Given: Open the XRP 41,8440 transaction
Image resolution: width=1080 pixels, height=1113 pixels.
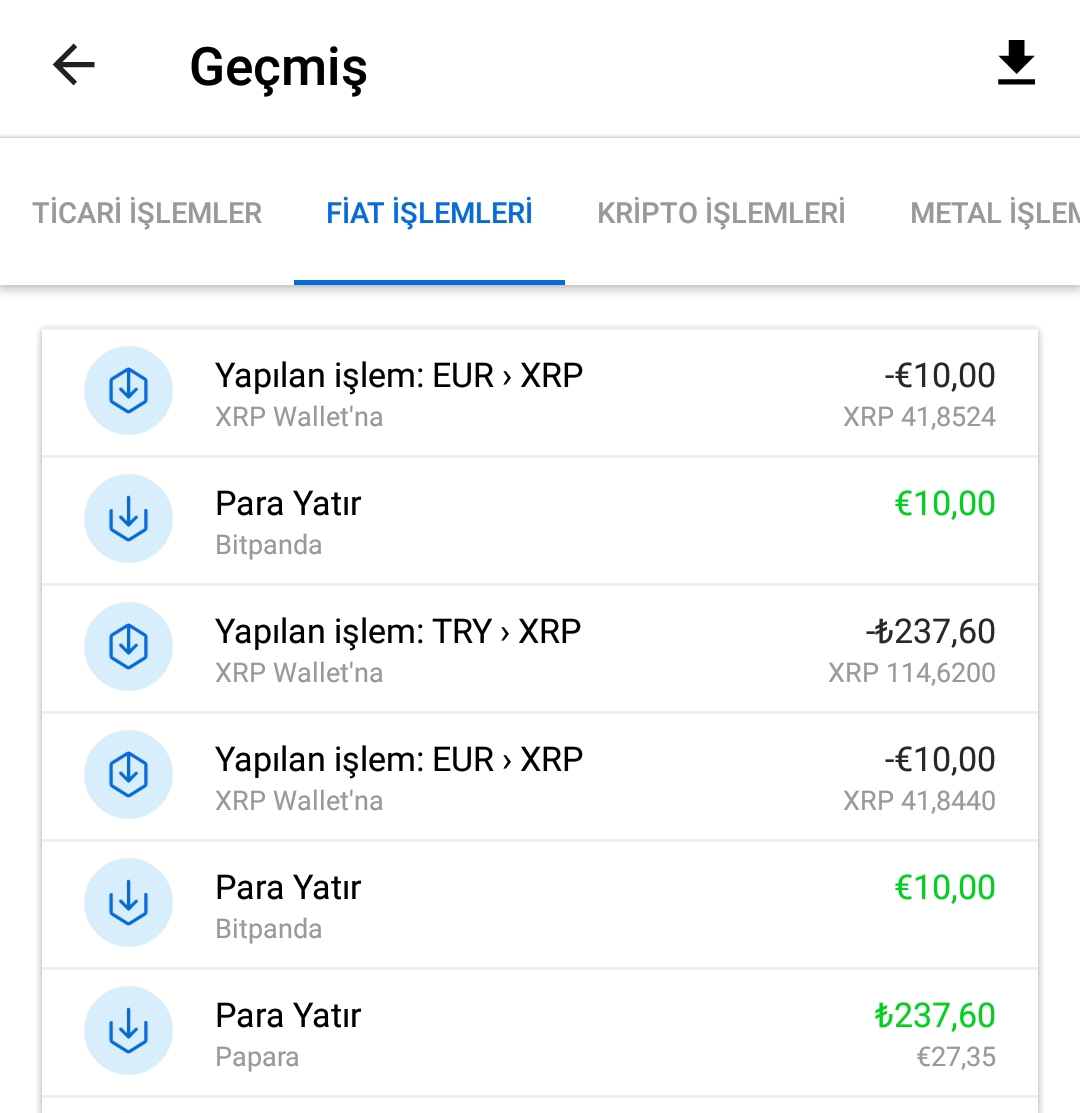Looking at the screenshot, I should pos(540,777).
